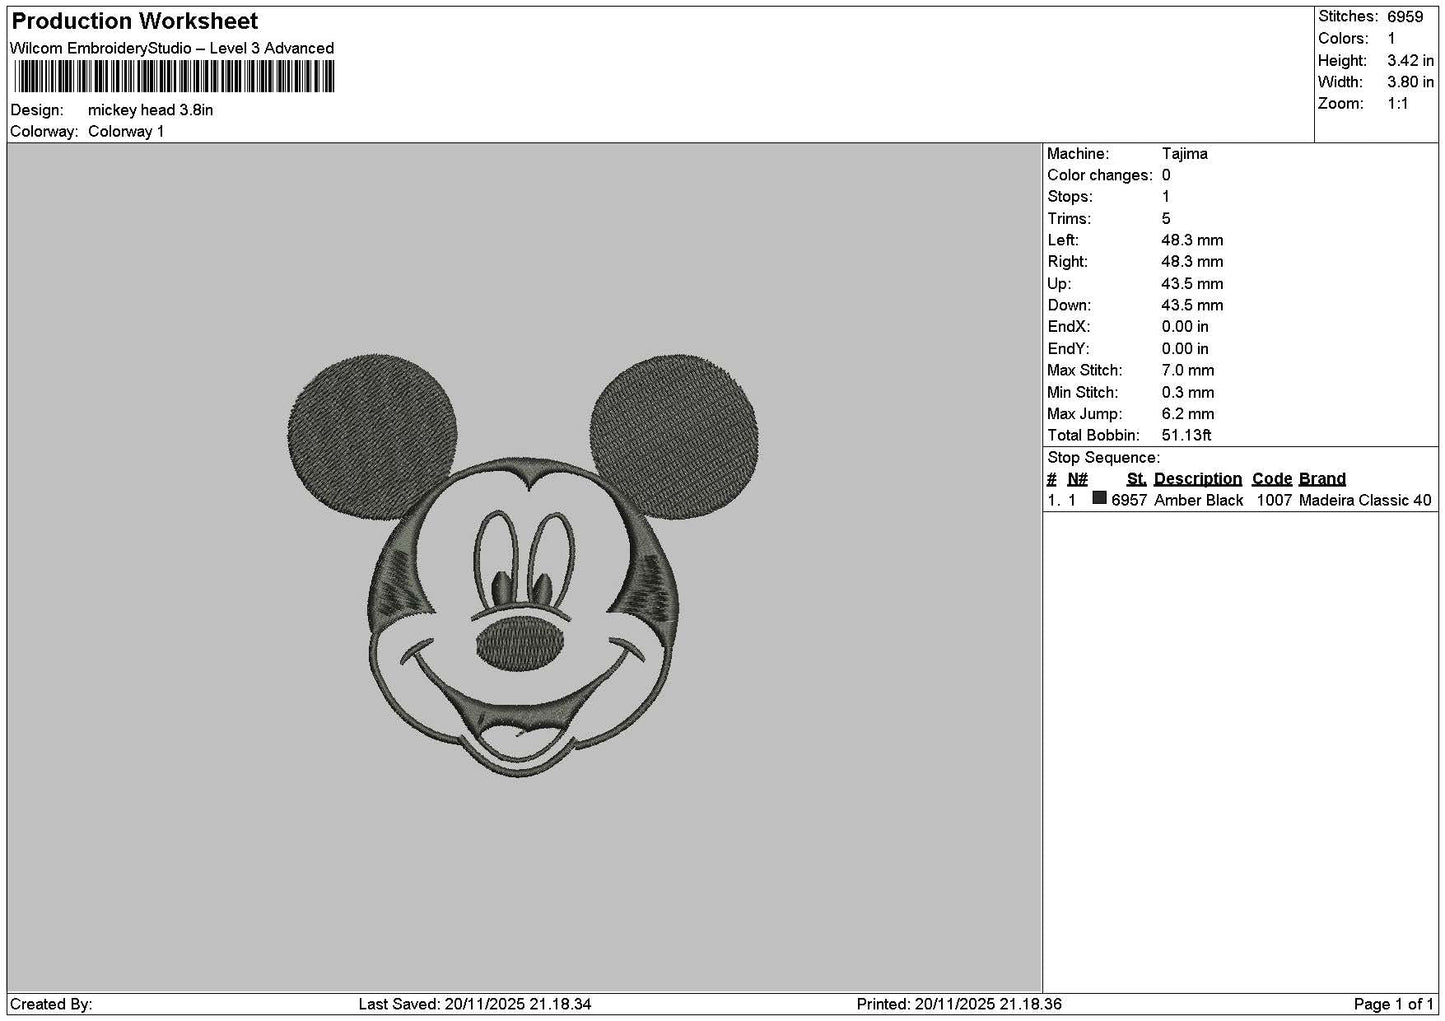Screen dimensions: 1445x1021
Task: Click the 'St.' column header
Action: [x=1136, y=479]
